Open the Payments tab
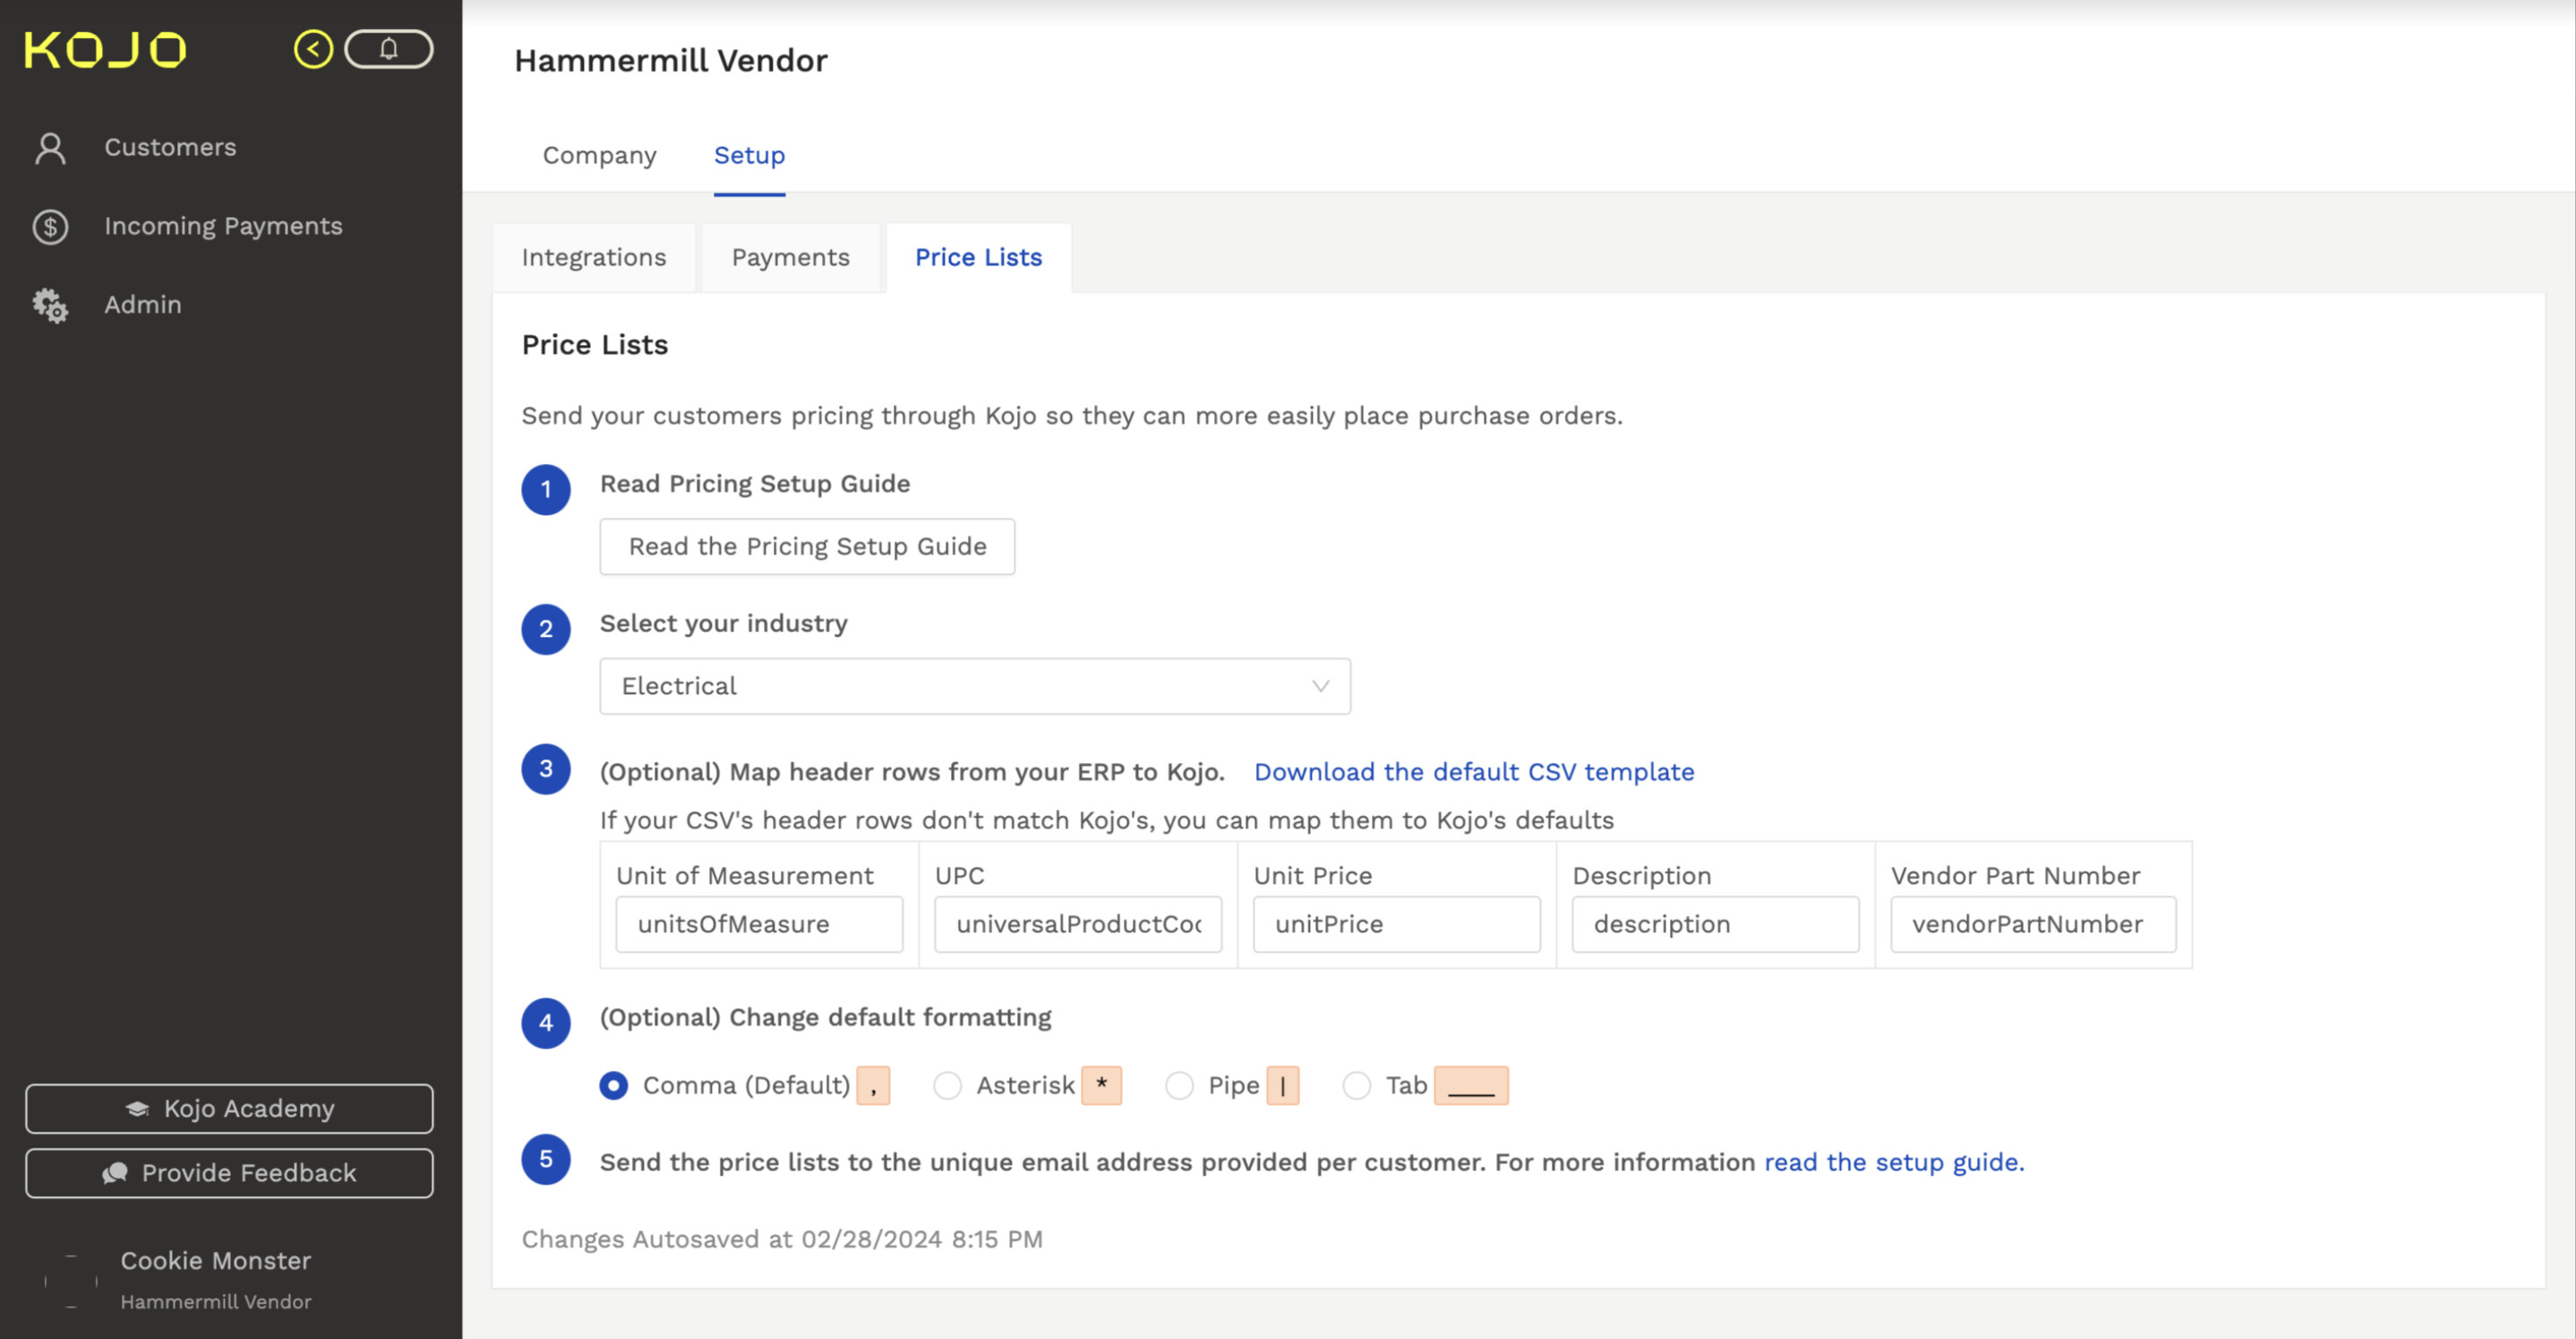Image resolution: width=2576 pixels, height=1339 pixels. click(790, 257)
